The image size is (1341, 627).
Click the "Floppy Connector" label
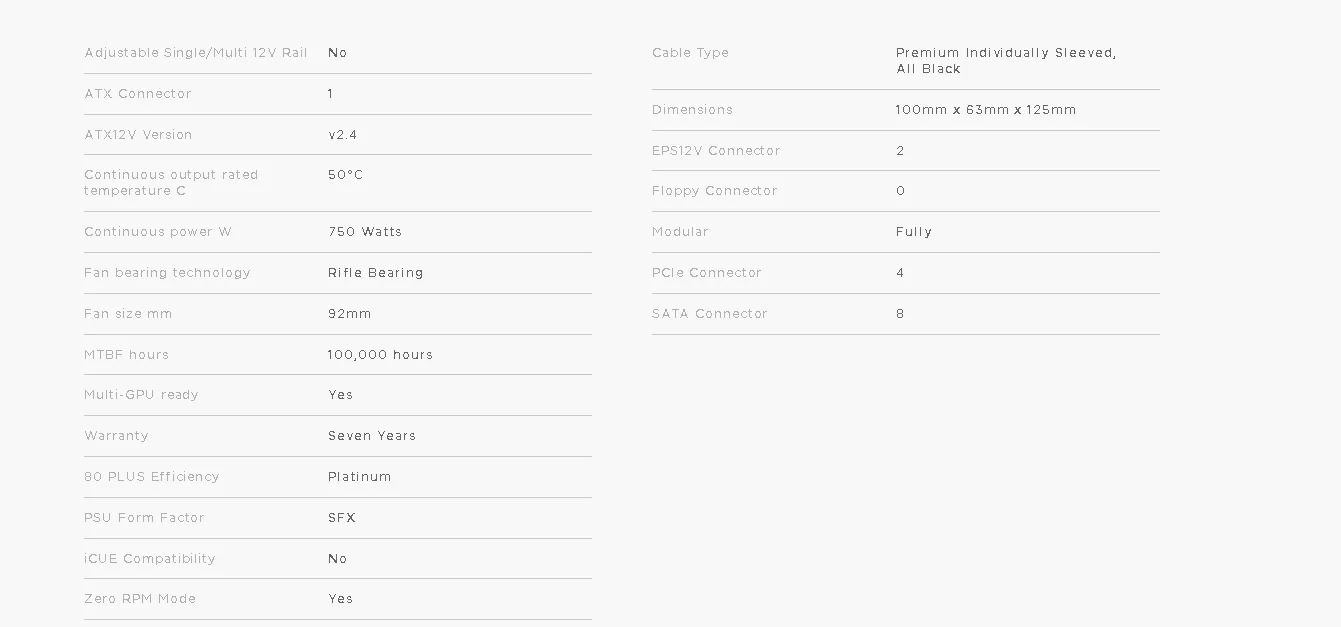[x=714, y=191]
